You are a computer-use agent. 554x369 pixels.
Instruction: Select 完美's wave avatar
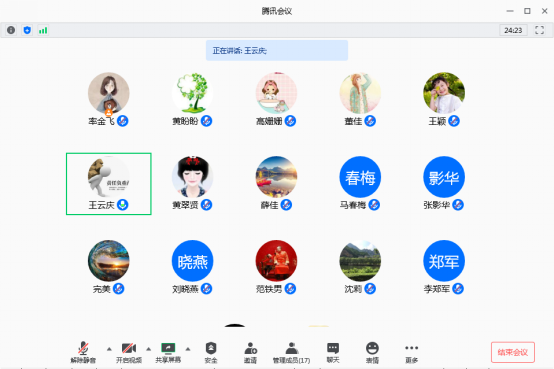(x=108, y=261)
